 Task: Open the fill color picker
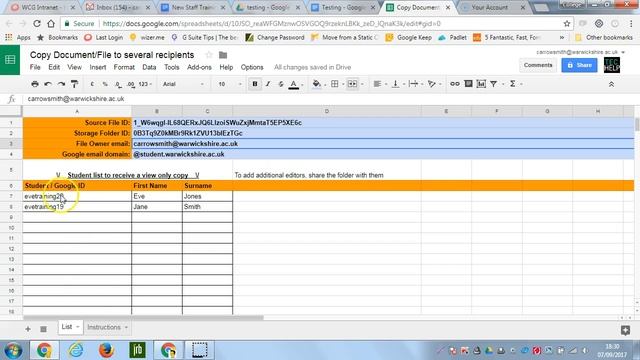point(317,84)
